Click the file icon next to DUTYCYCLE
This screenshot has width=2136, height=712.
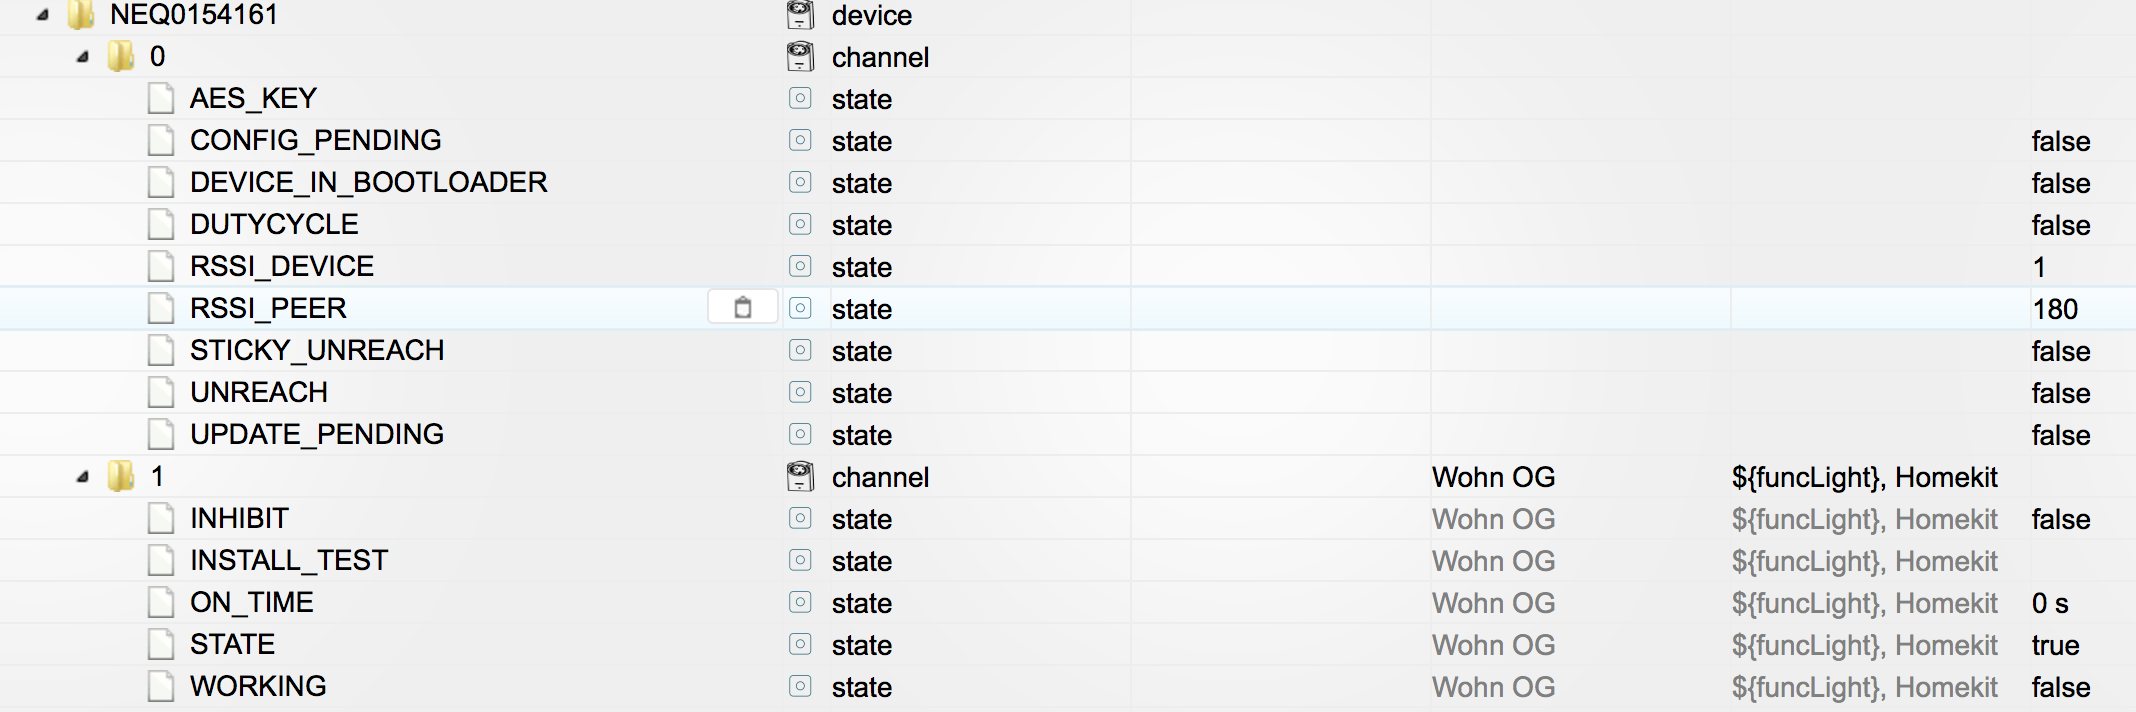click(160, 224)
